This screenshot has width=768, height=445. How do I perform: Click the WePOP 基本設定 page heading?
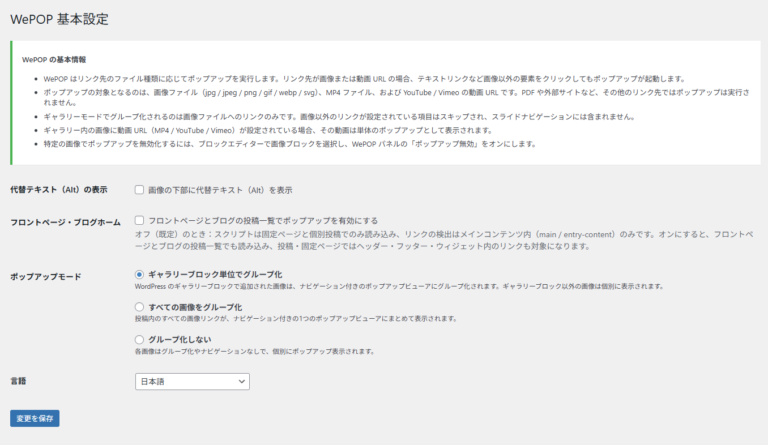tap(59, 20)
